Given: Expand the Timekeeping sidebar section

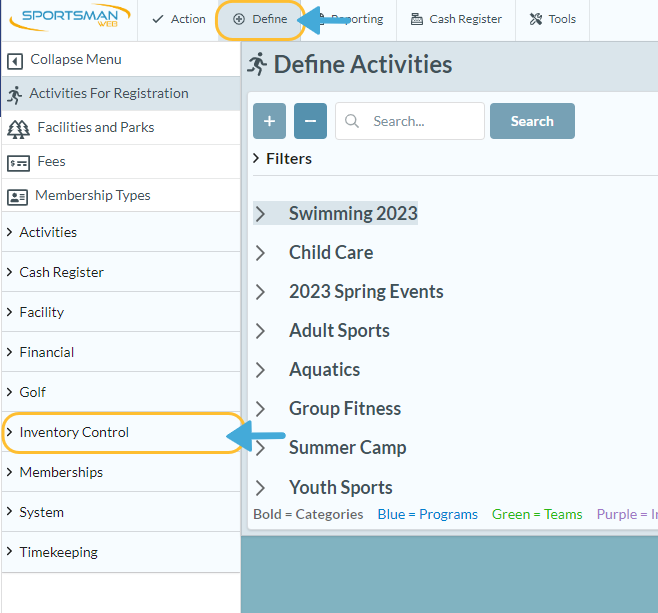Looking at the screenshot, I should (x=58, y=552).
